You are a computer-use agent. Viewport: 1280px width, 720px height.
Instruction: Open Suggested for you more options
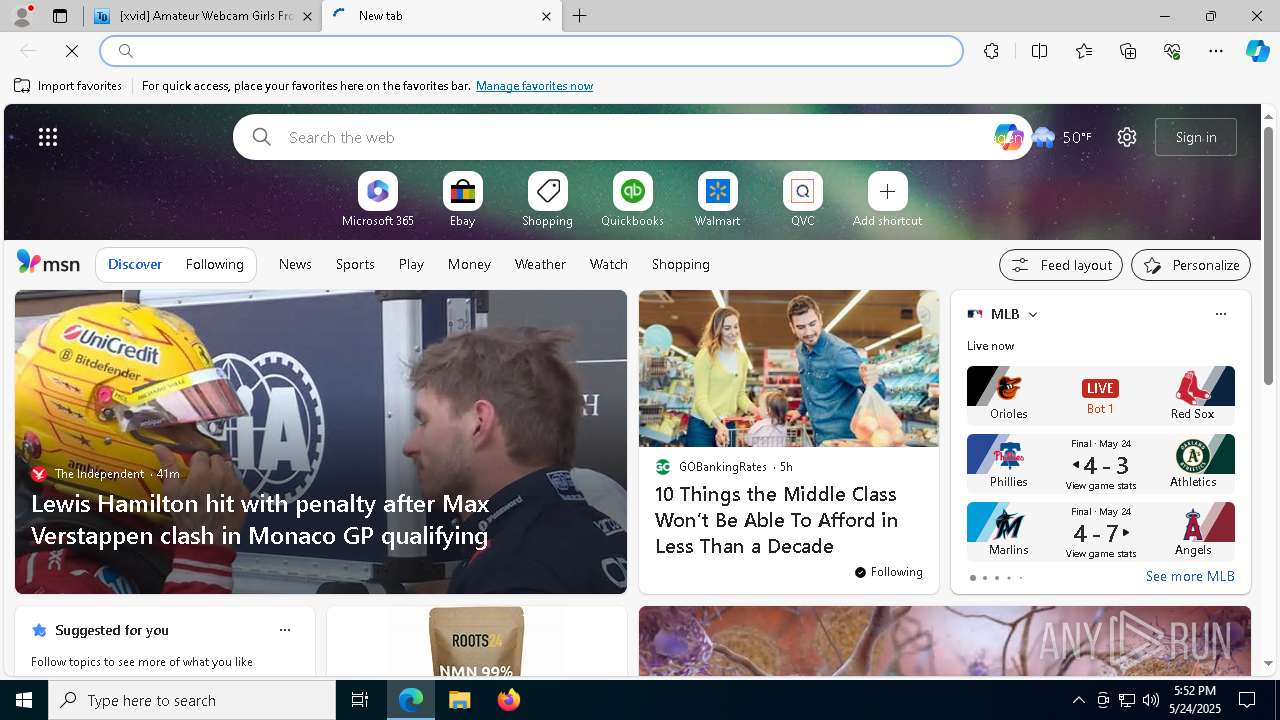(285, 630)
